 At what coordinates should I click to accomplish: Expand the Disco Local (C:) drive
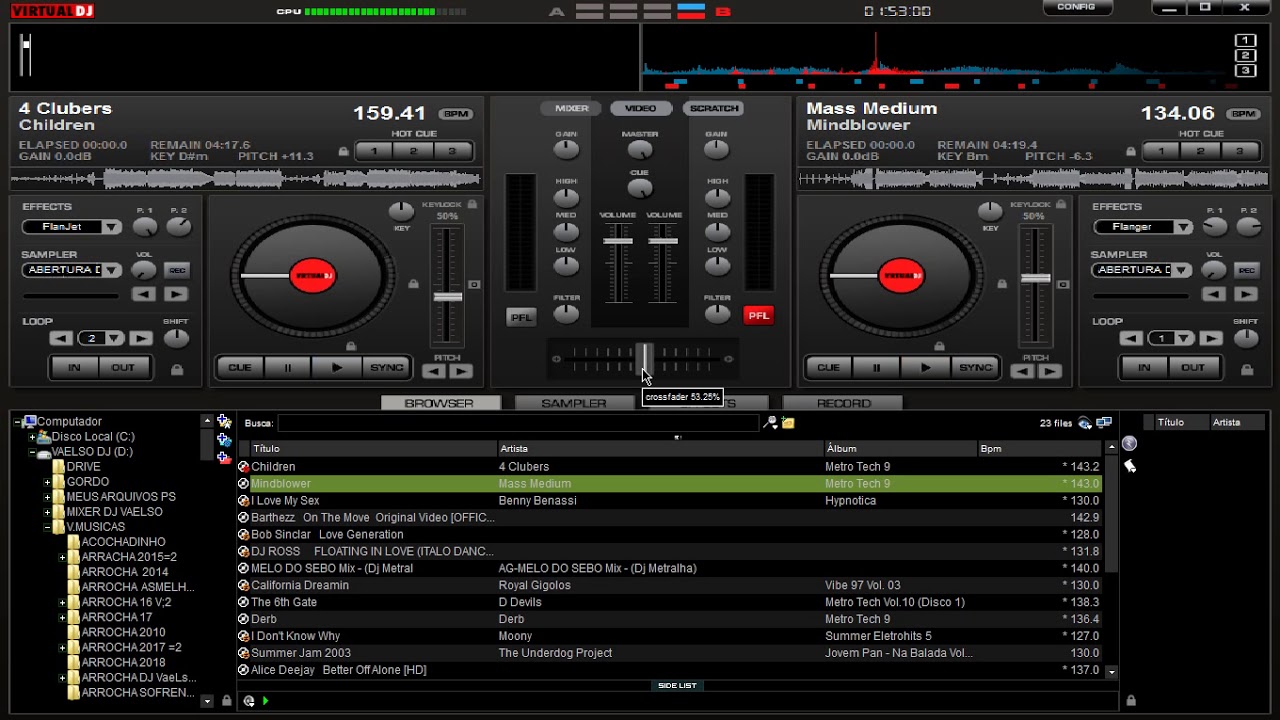(32, 437)
